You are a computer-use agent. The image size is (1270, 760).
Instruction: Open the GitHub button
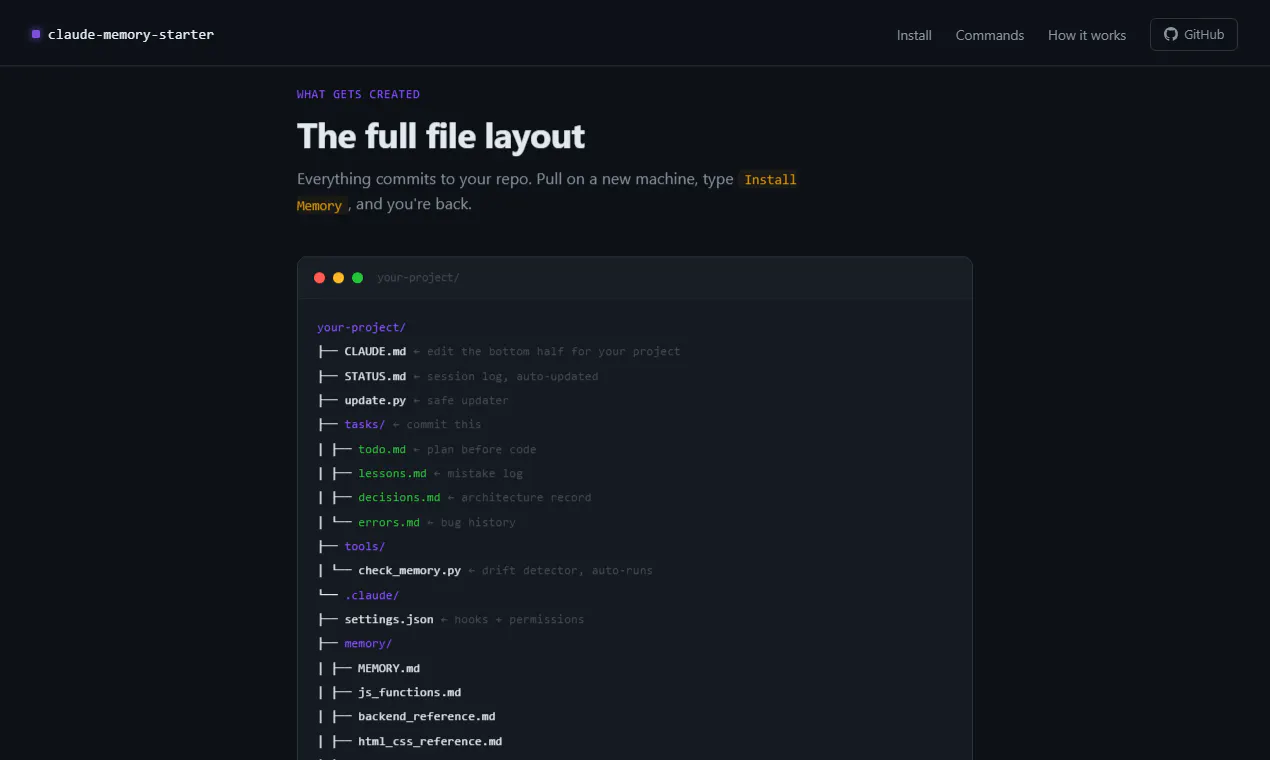point(1194,34)
